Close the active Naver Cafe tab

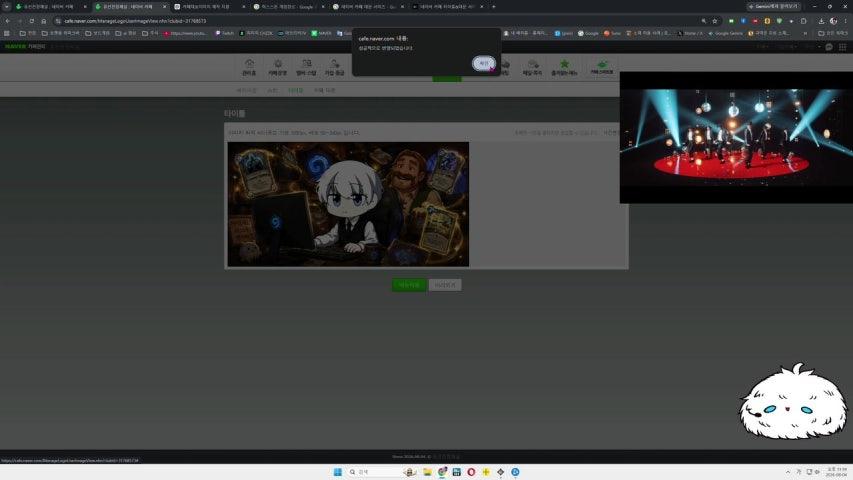(x=164, y=7)
